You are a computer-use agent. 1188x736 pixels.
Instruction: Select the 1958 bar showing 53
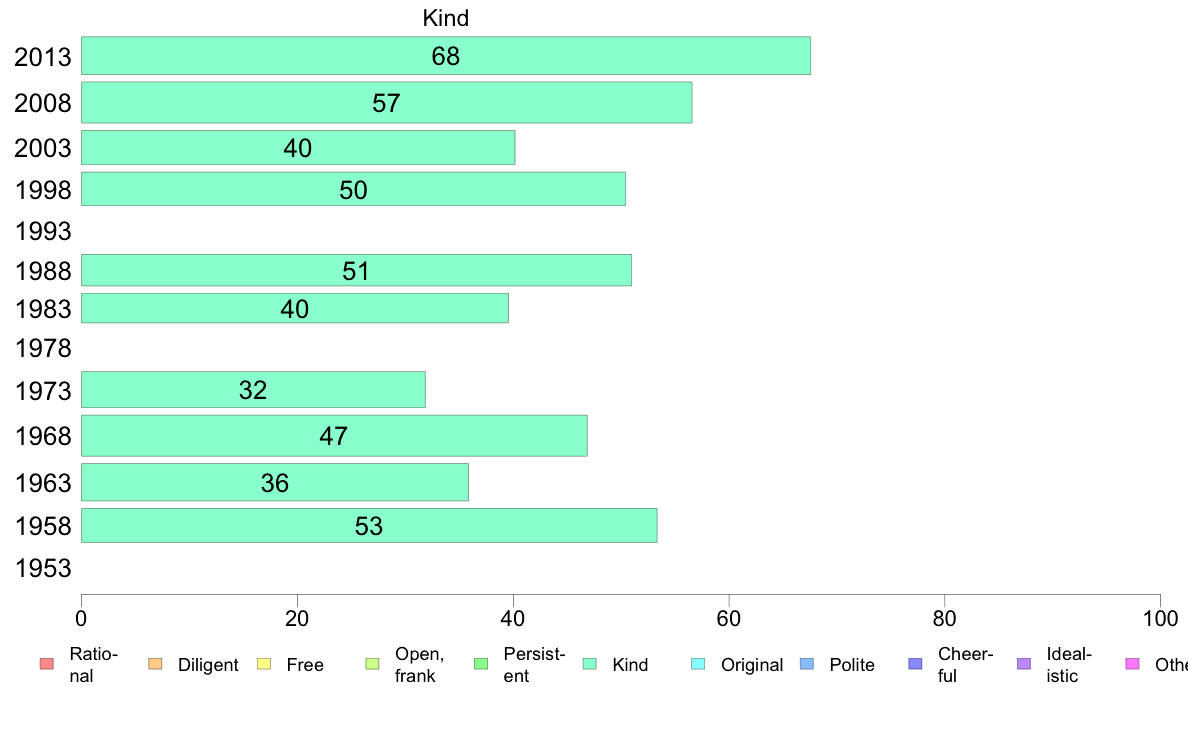click(x=369, y=525)
